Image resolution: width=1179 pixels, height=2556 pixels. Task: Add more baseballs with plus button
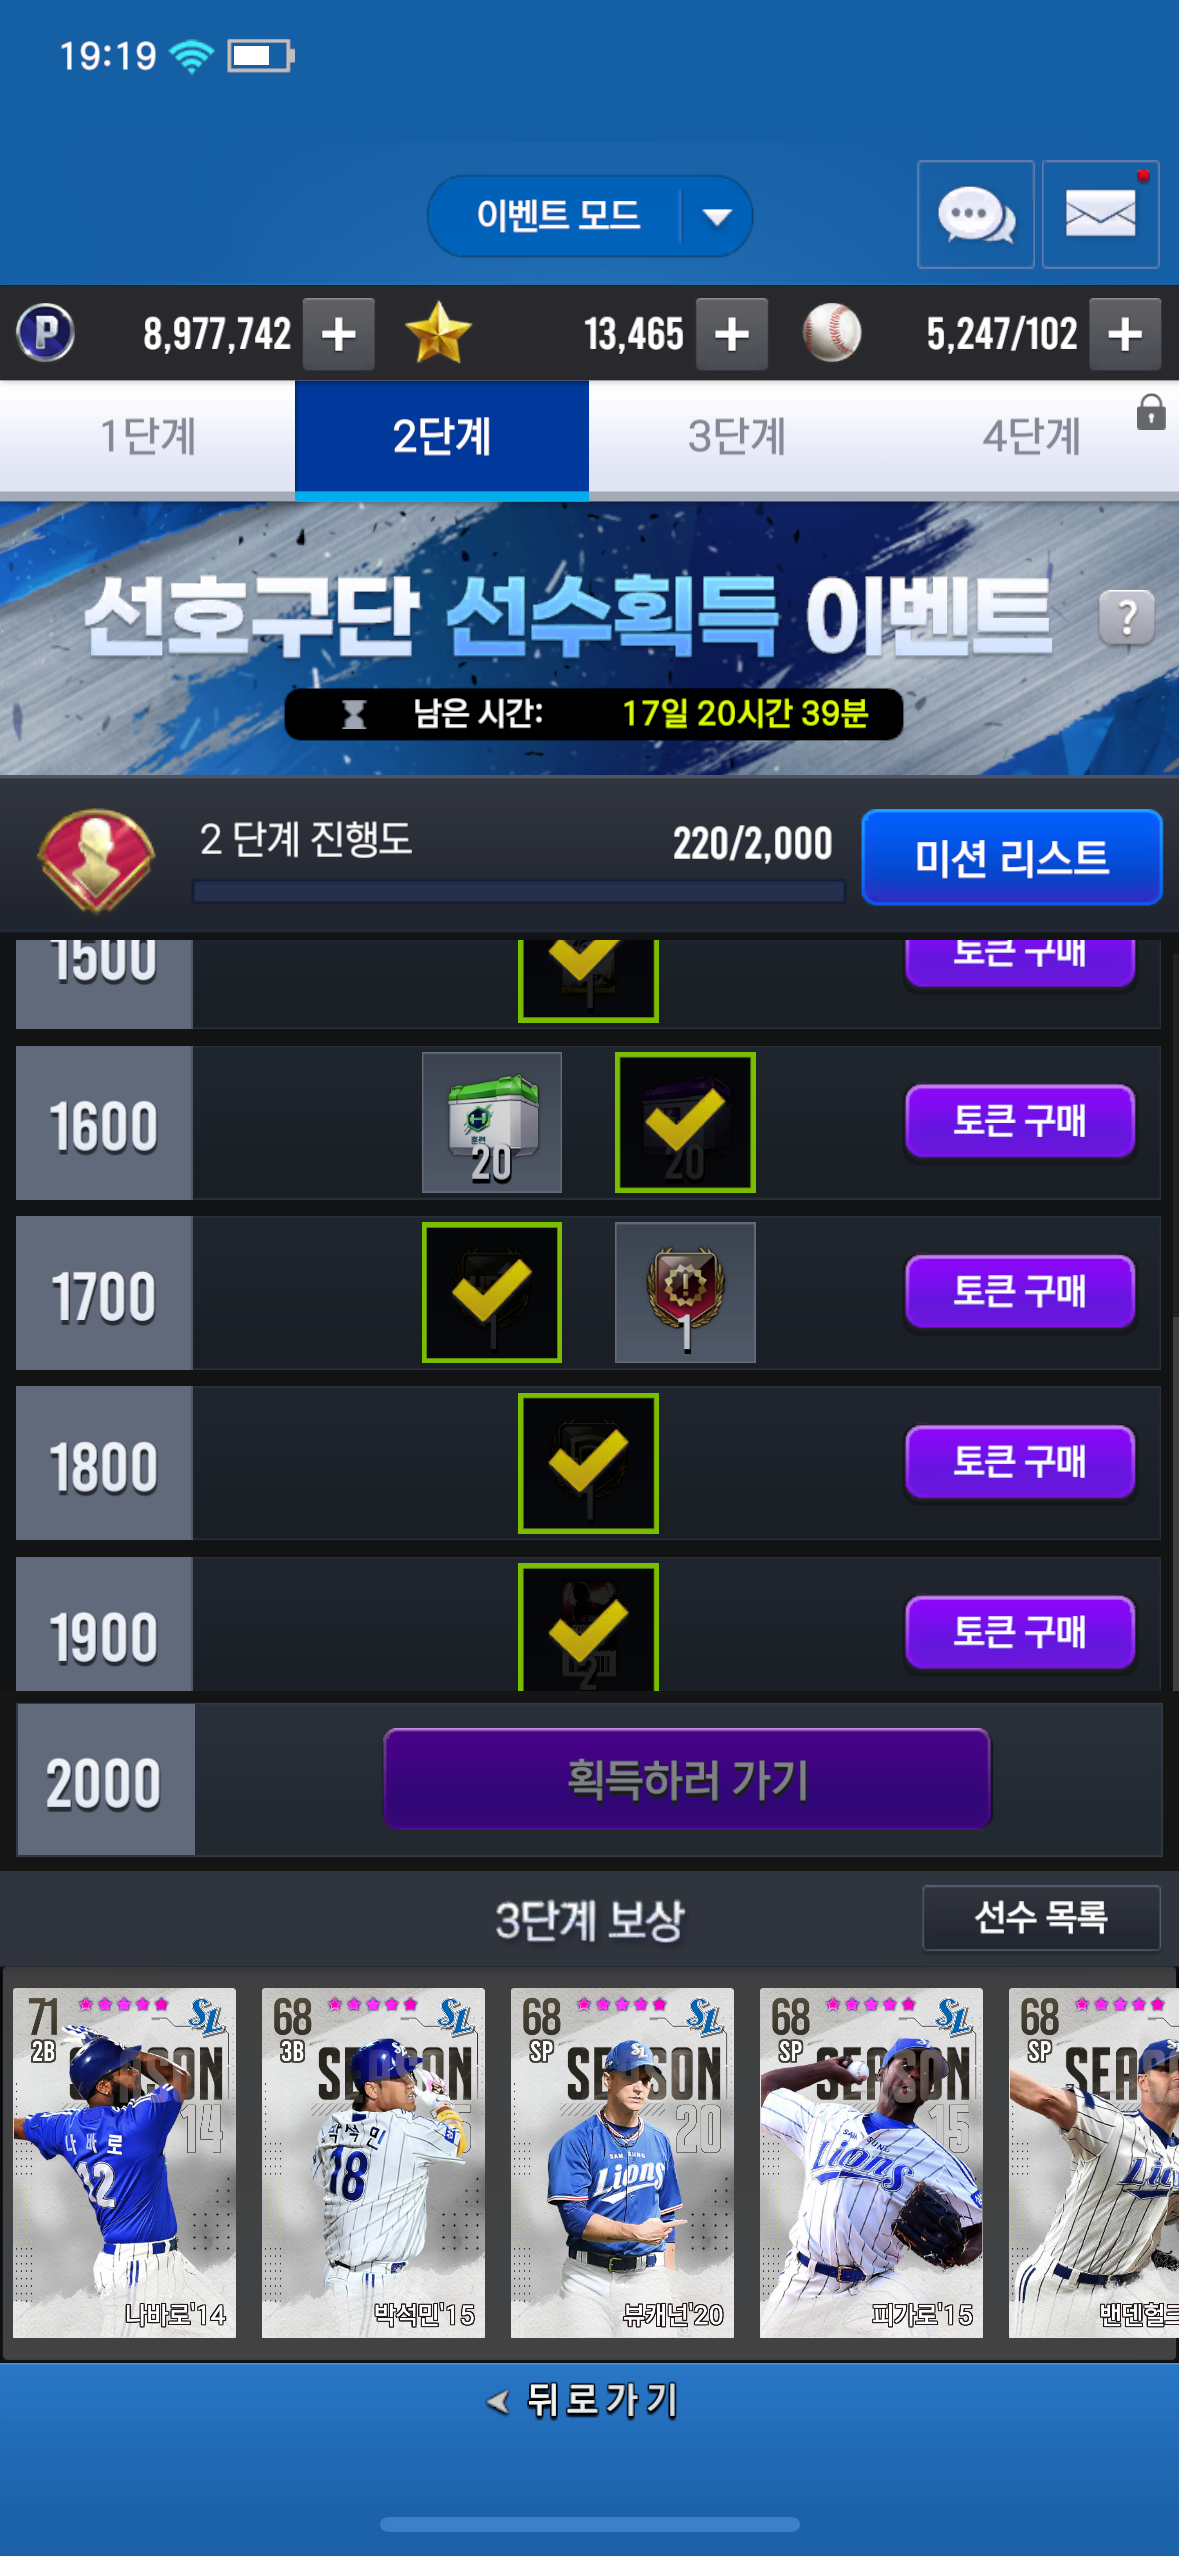point(1125,334)
